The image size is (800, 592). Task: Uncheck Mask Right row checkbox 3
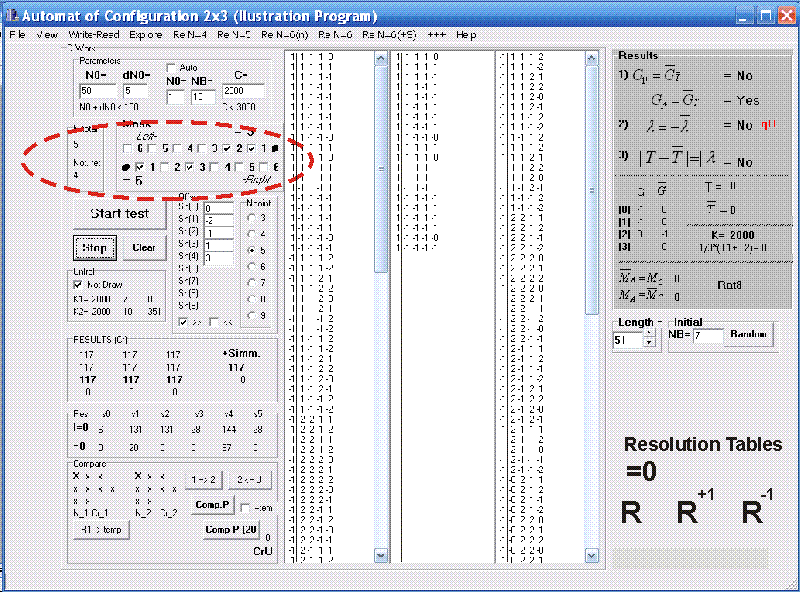pos(189,167)
